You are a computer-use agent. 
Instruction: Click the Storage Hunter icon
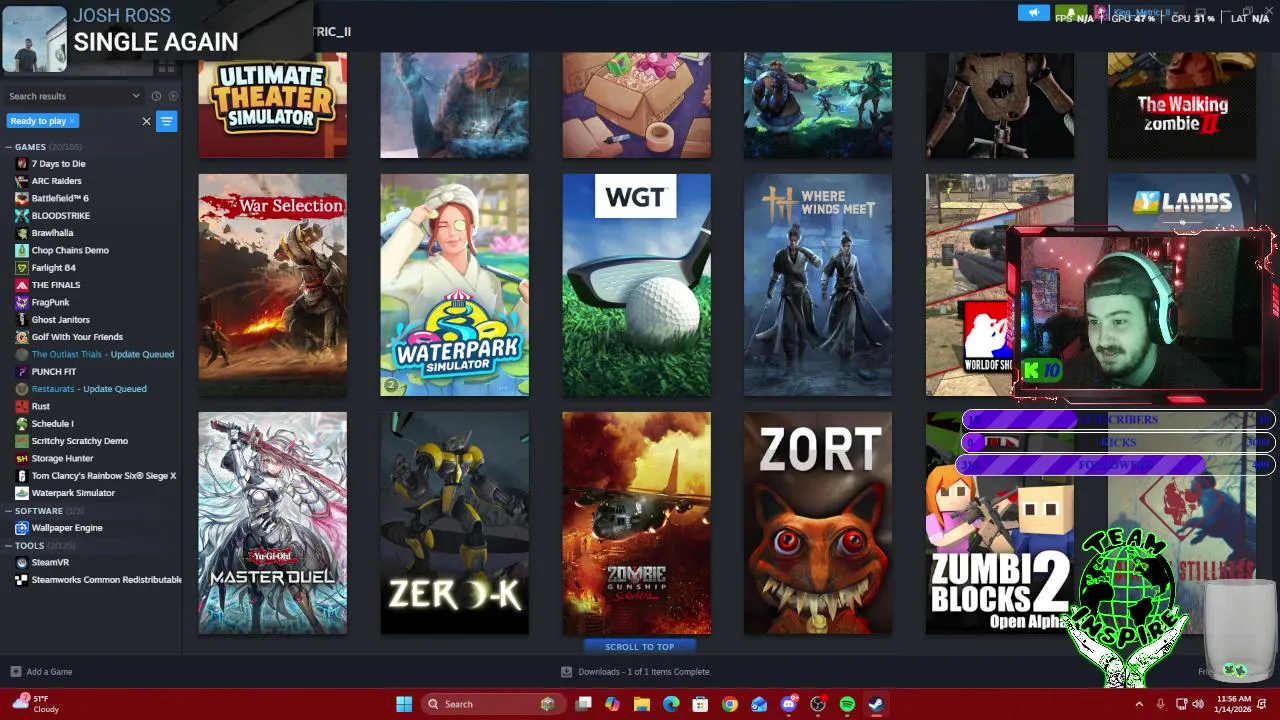22,458
